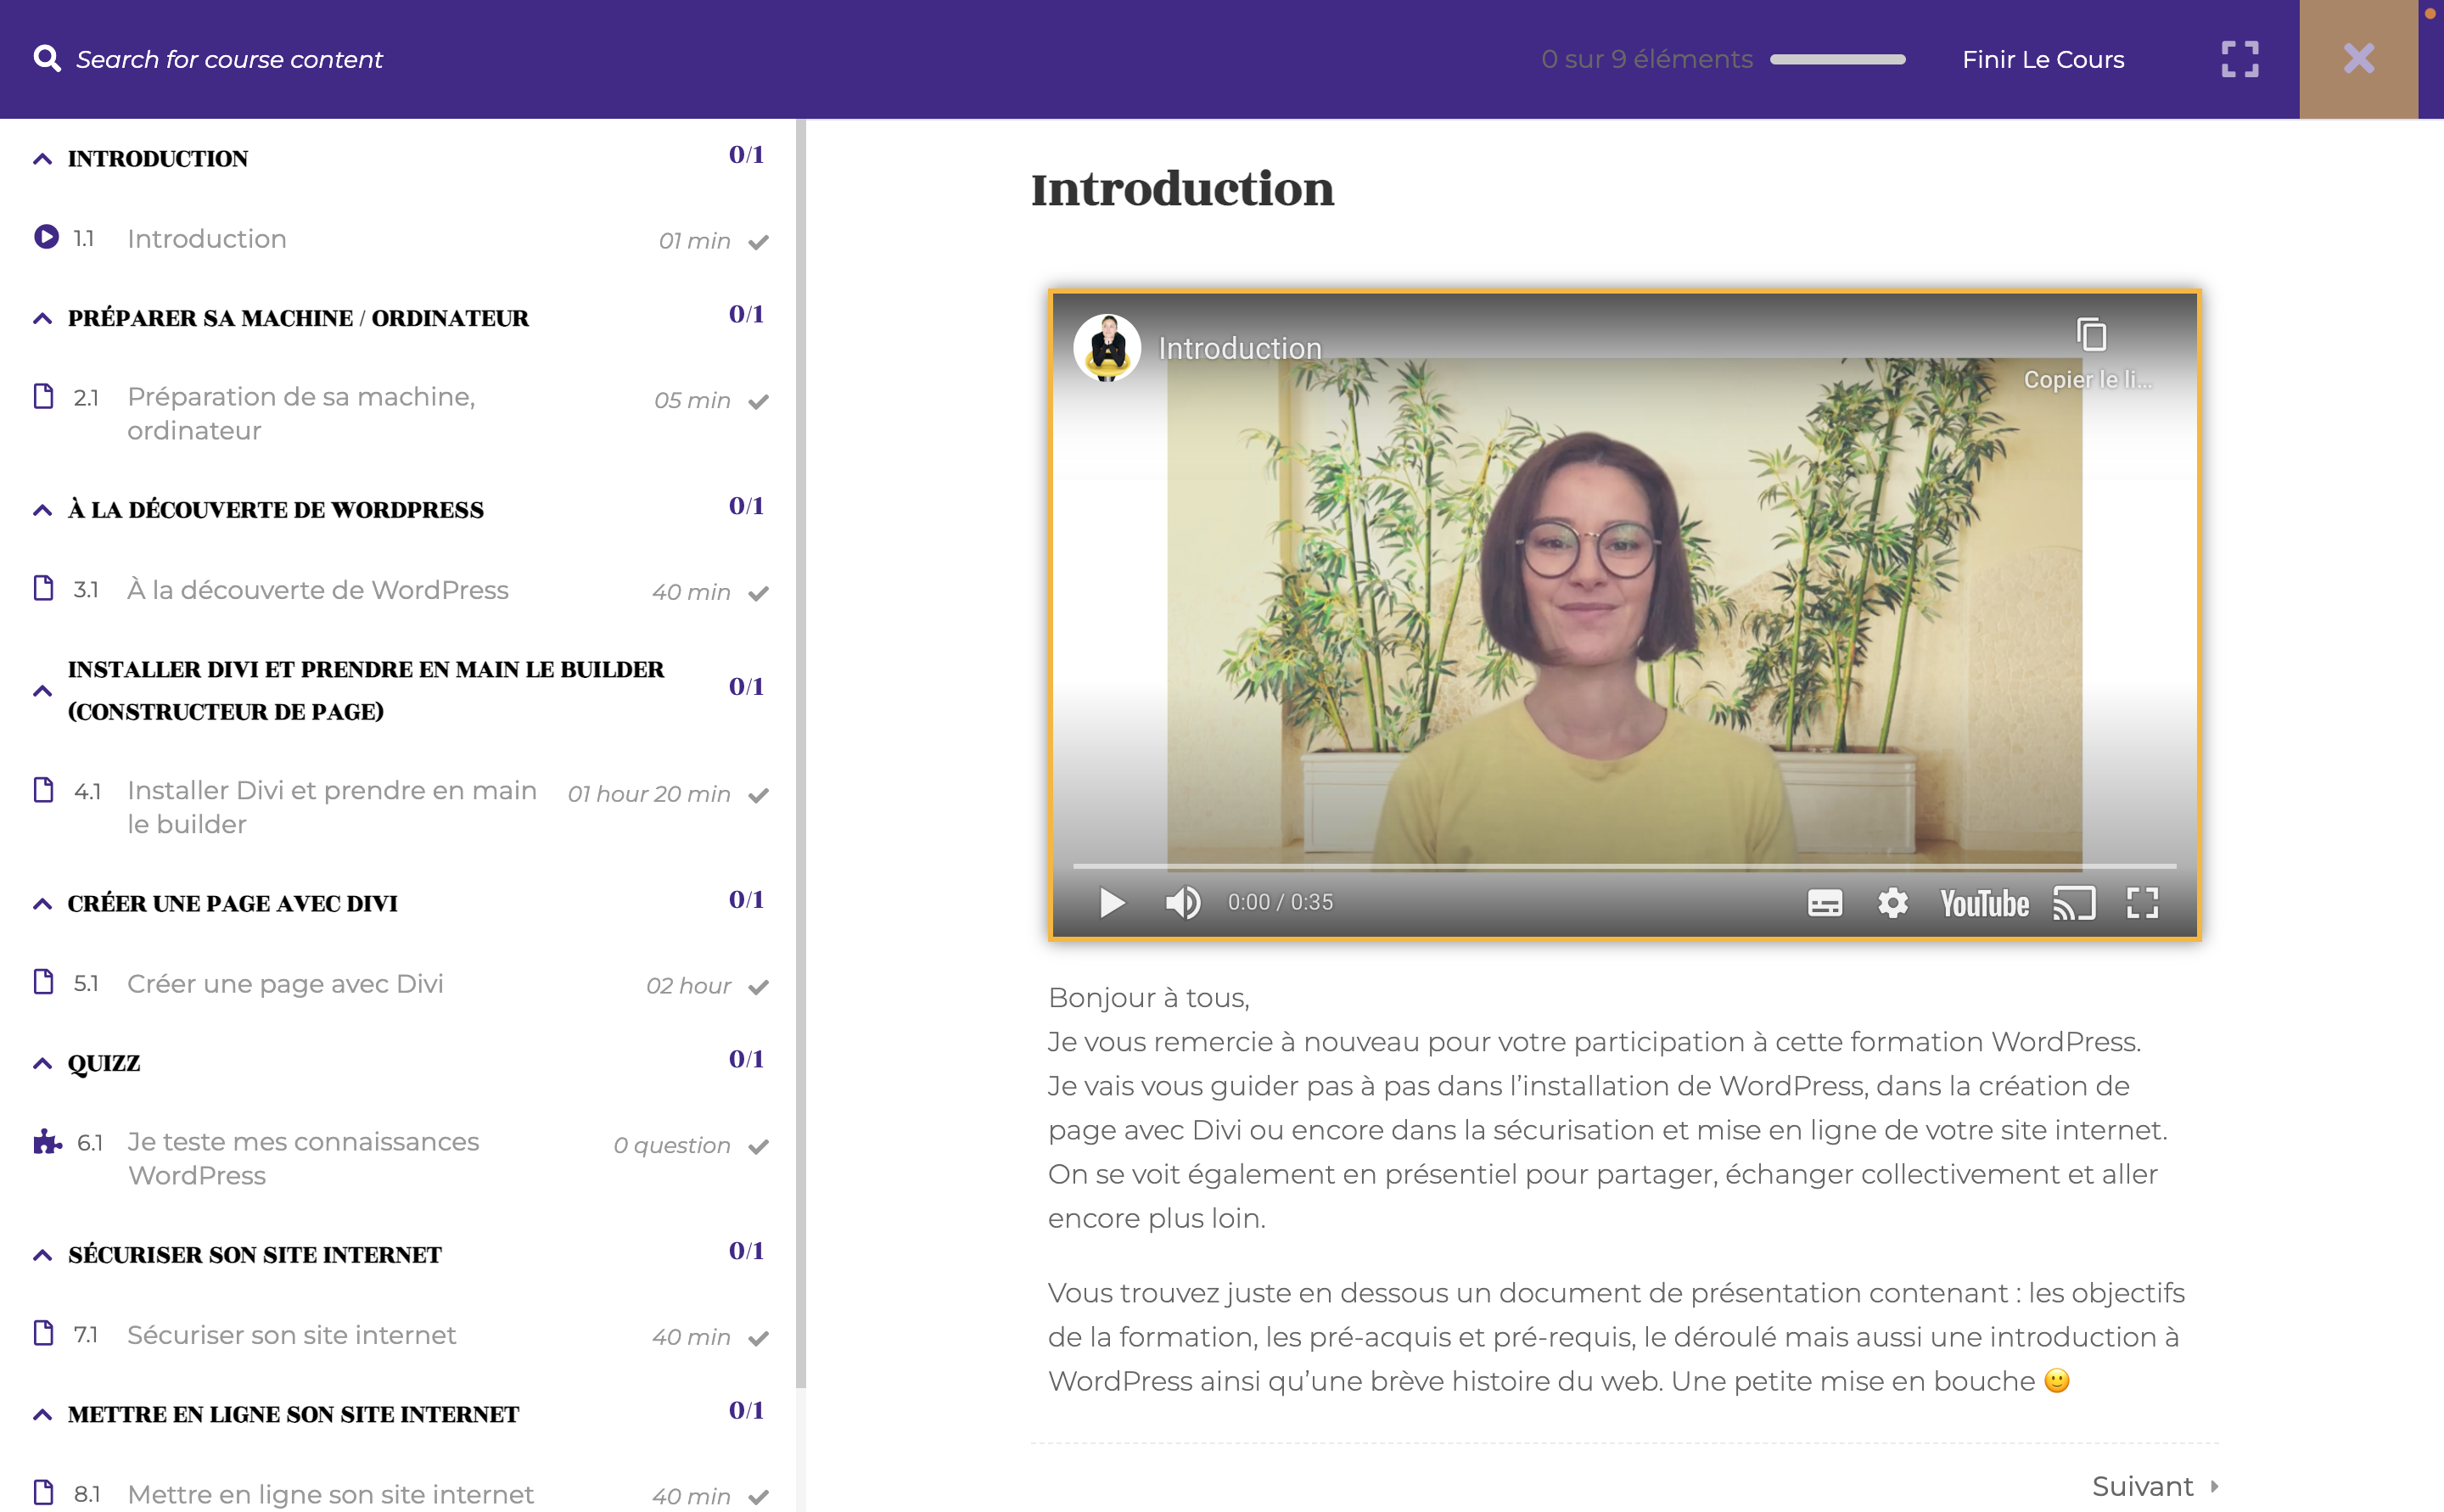Collapse the Quizz section

coord(42,1063)
